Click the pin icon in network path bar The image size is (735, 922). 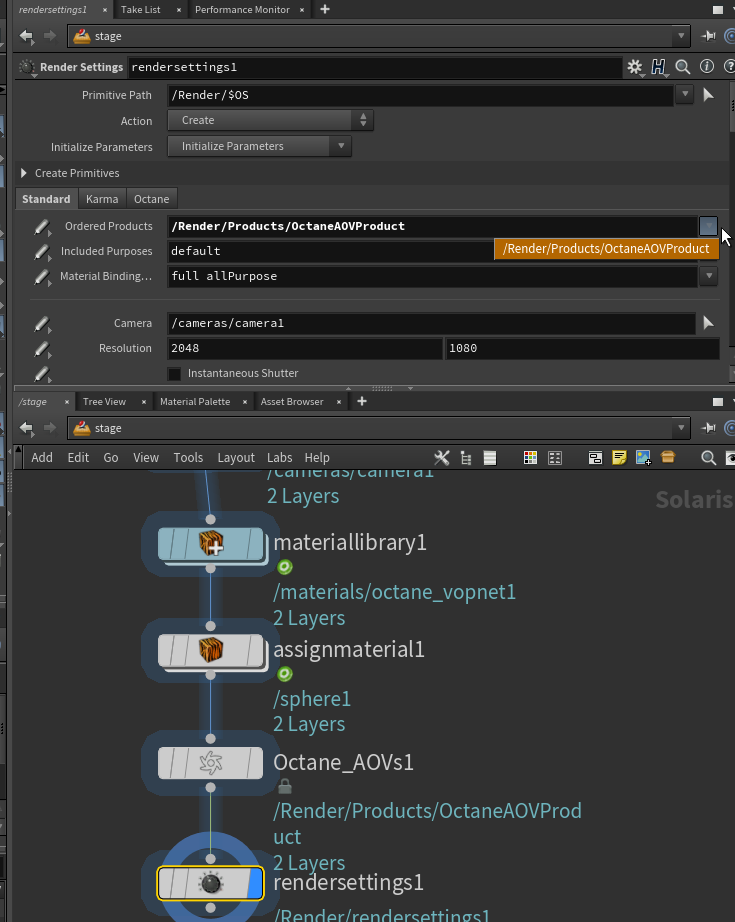[x=708, y=428]
